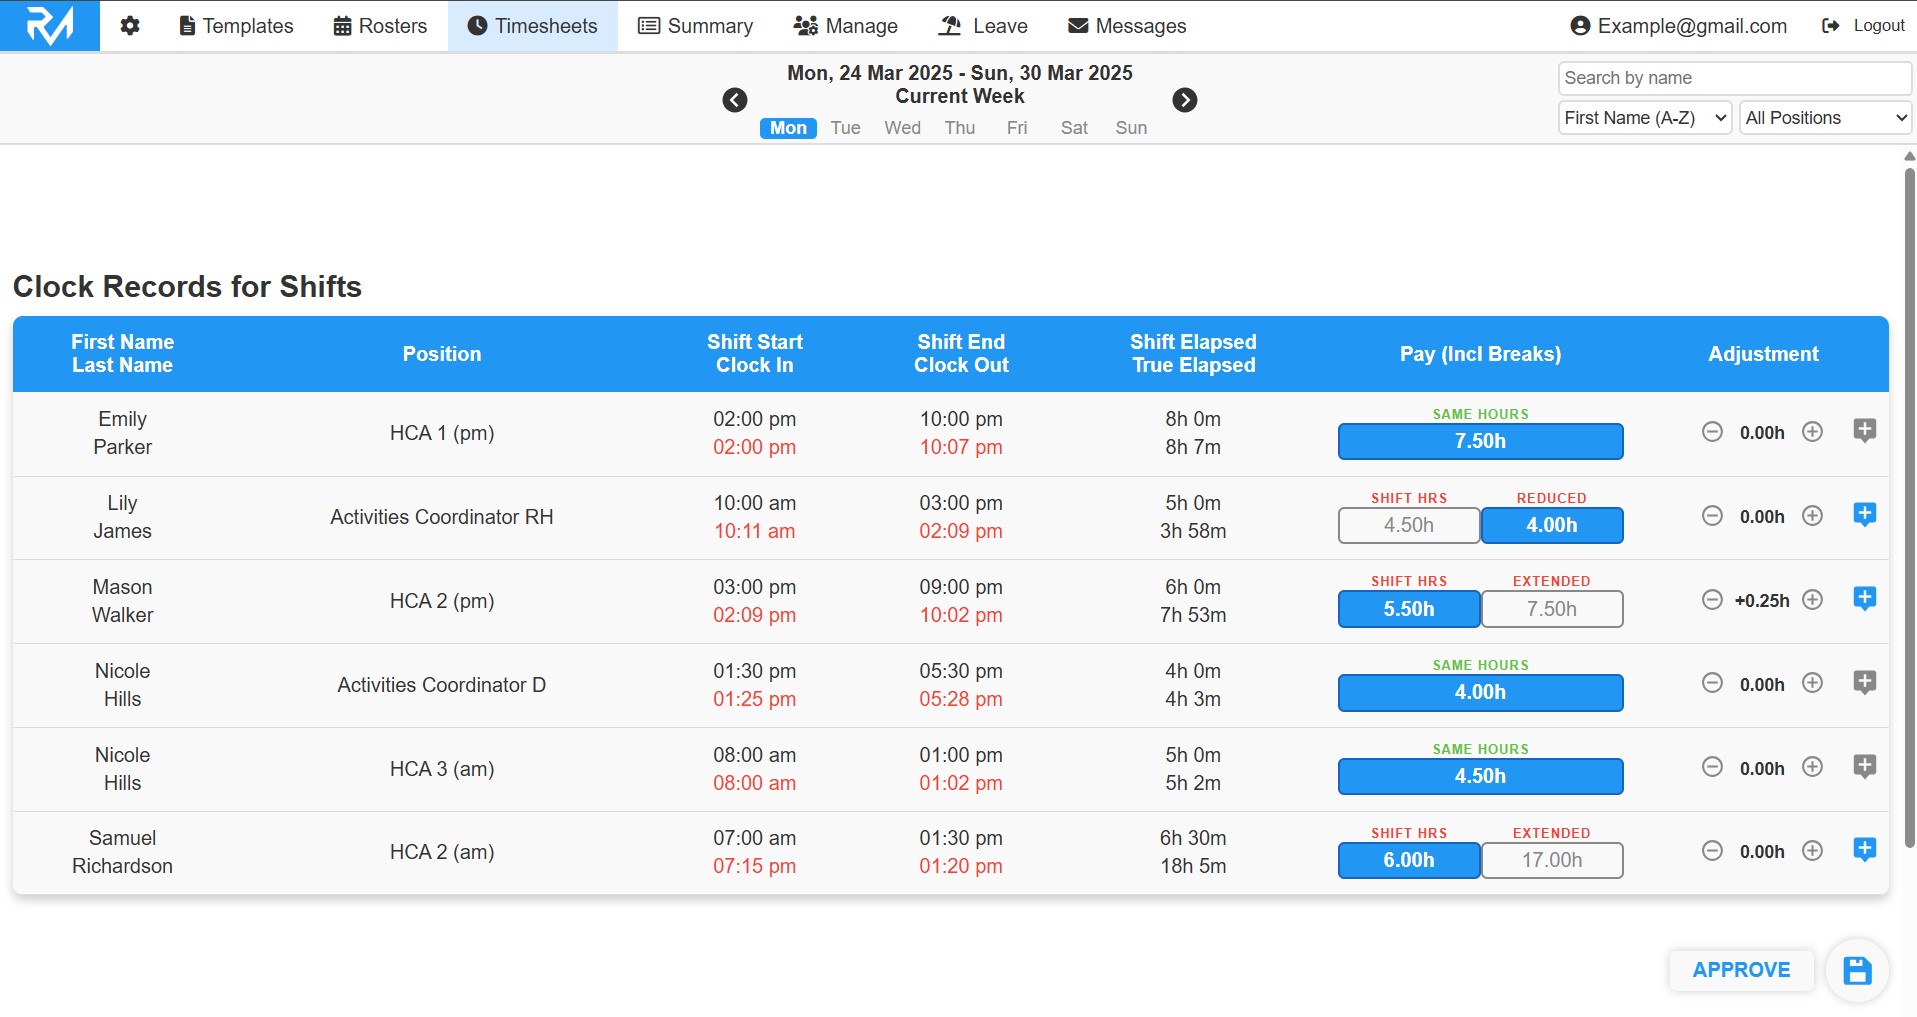Viewport: 1917px width, 1017px height.
Task: Select Mon day tab
Action: (788, 128)
